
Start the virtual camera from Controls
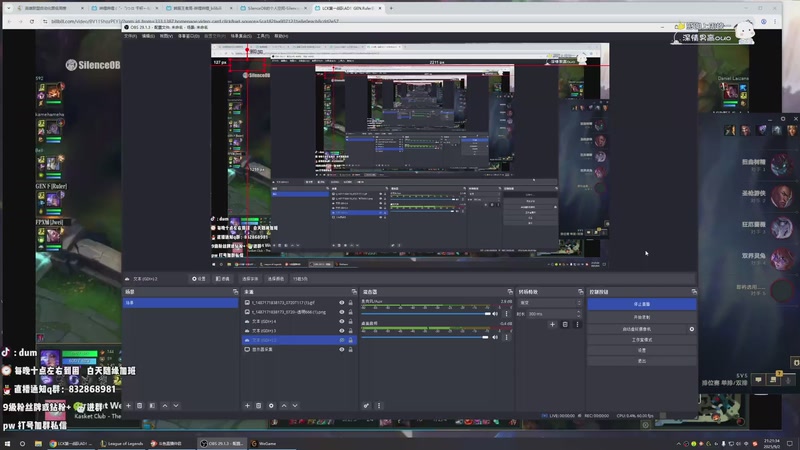(x=636, y=329)
